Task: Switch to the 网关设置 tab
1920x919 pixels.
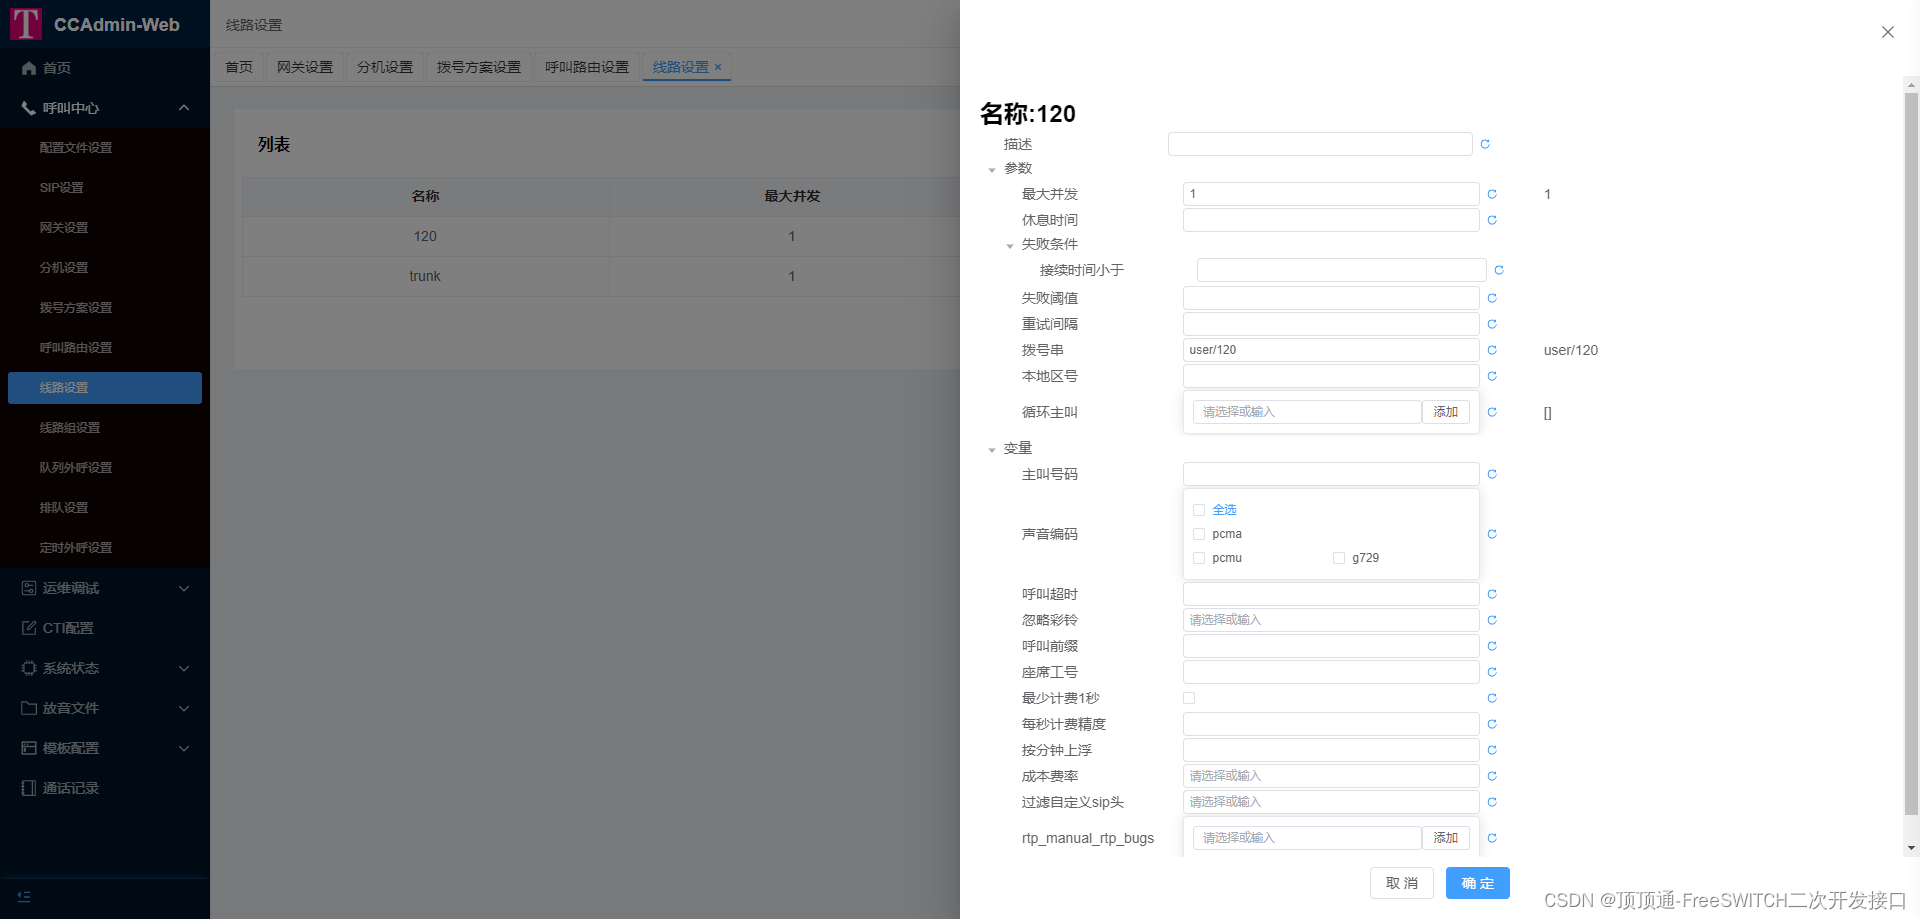Action: [304, 67]
